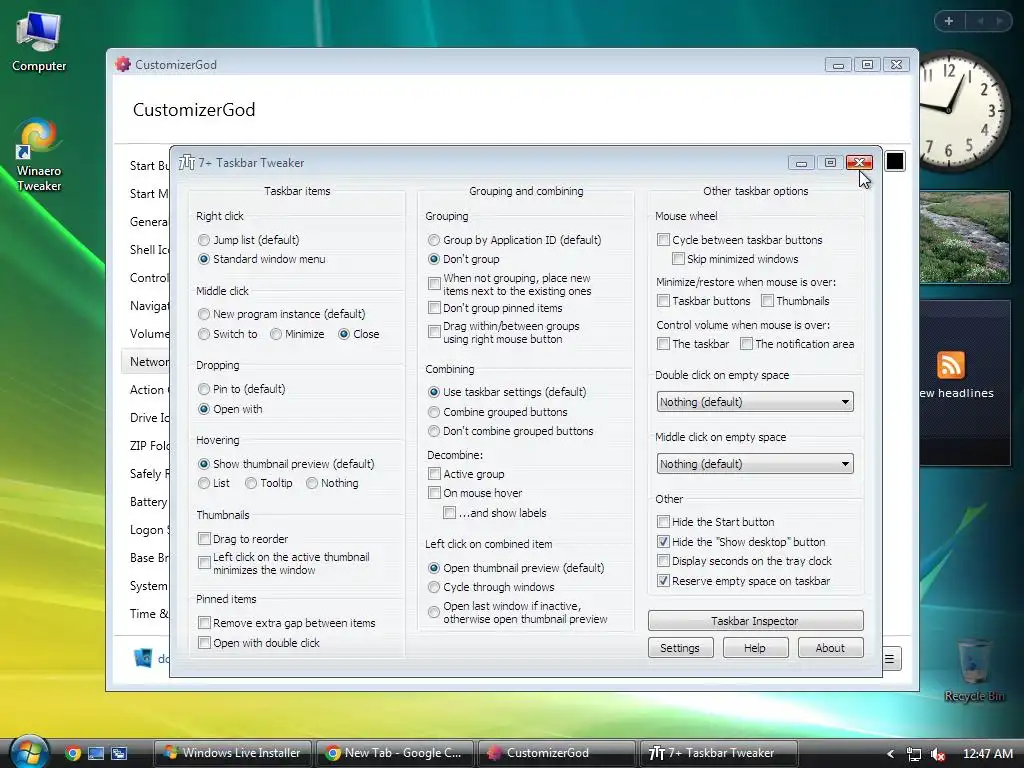The height and width of the screenshot is (768, 1024).
Task: Enable Display seconds on the tray clock
Action: pos(744,561)
